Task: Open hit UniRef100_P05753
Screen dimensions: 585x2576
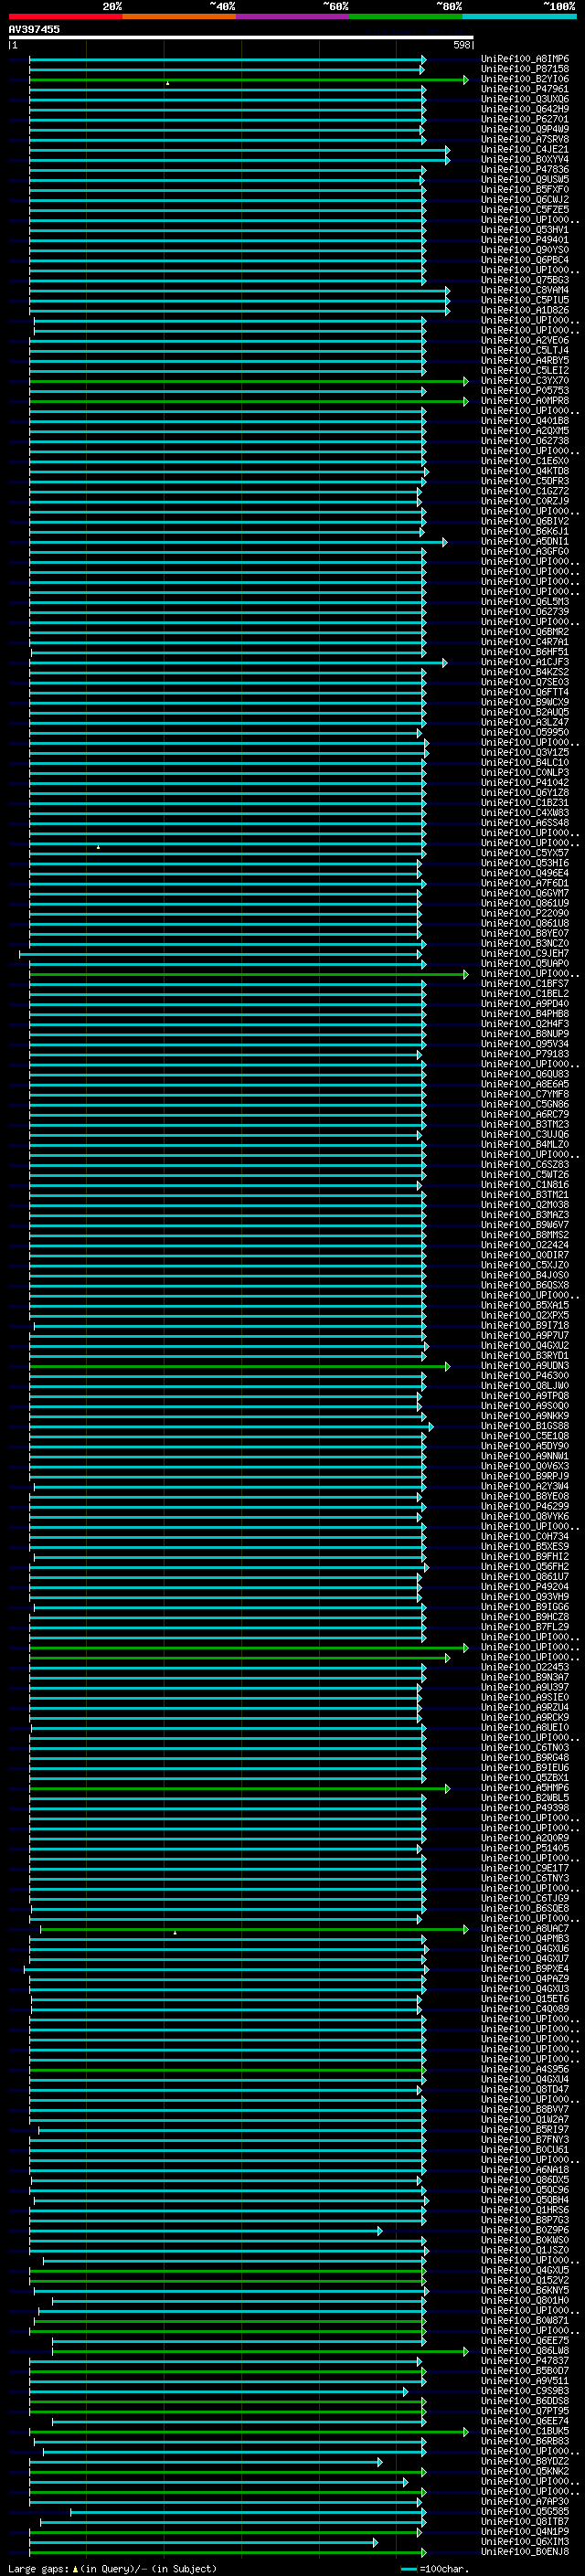Action: click(x=525, y=391)
